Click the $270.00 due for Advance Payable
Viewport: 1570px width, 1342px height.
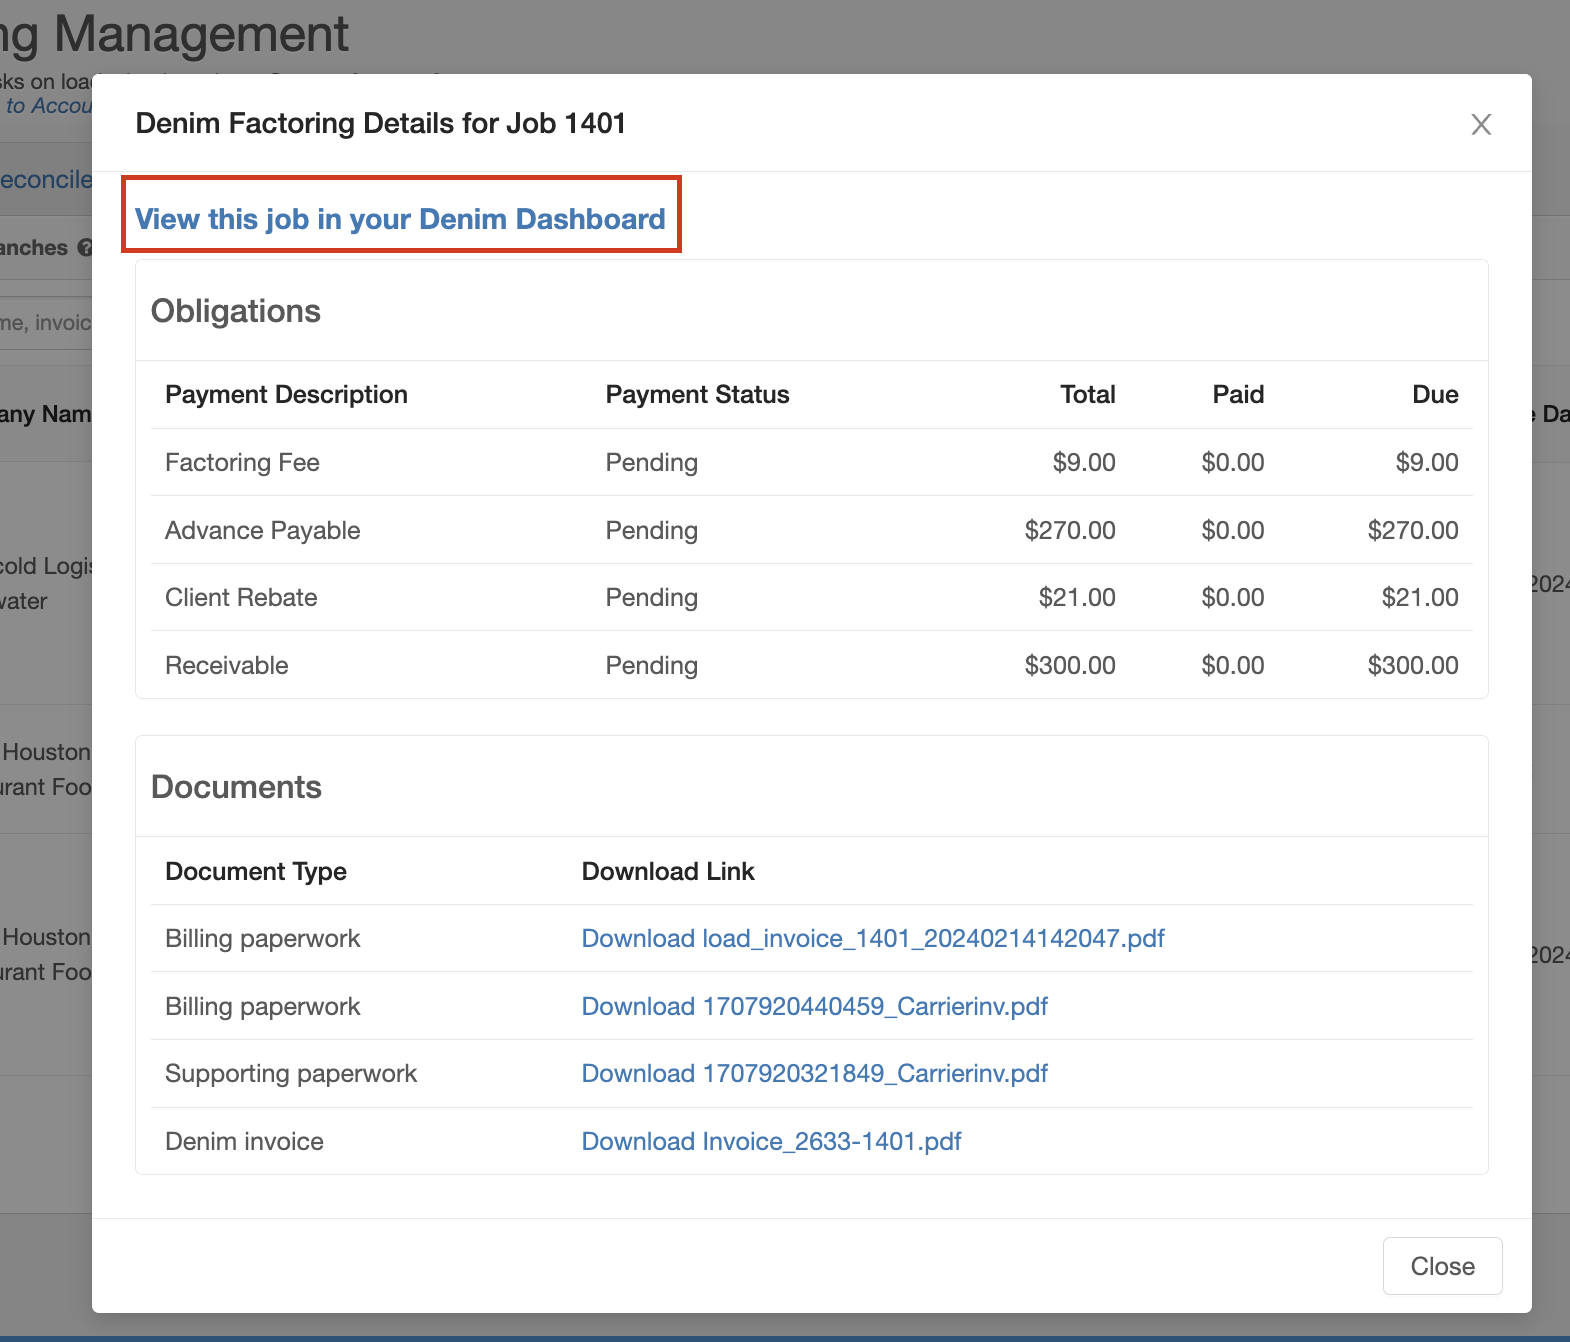click(x=1413, y=530)
